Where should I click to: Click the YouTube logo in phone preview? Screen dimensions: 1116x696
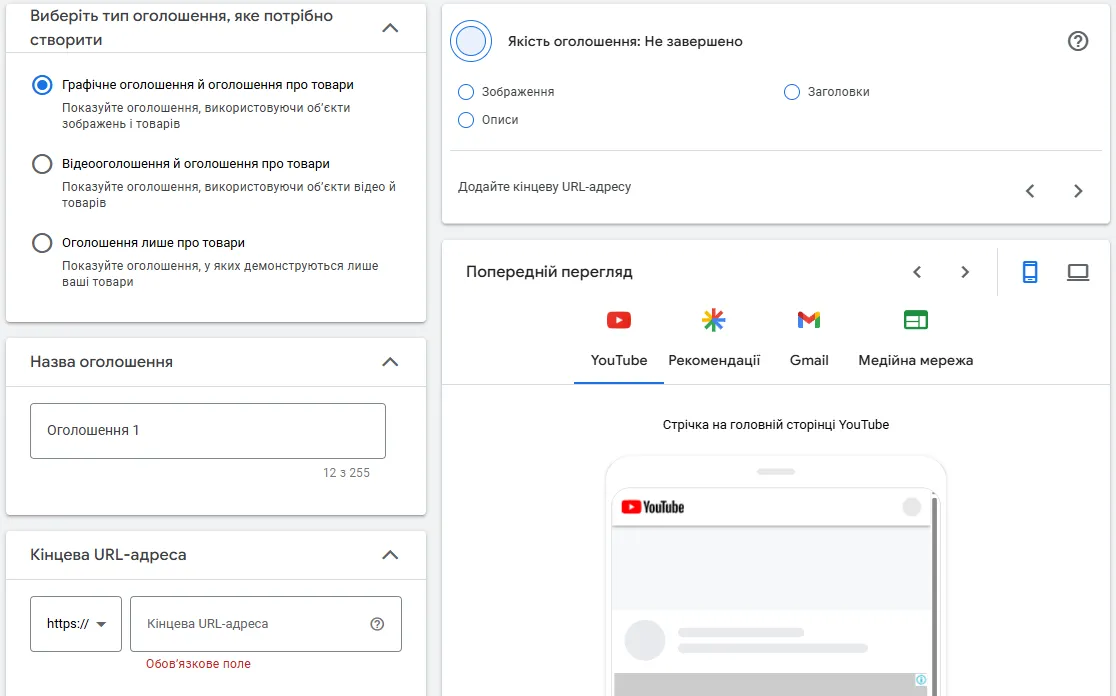[653, 507]
